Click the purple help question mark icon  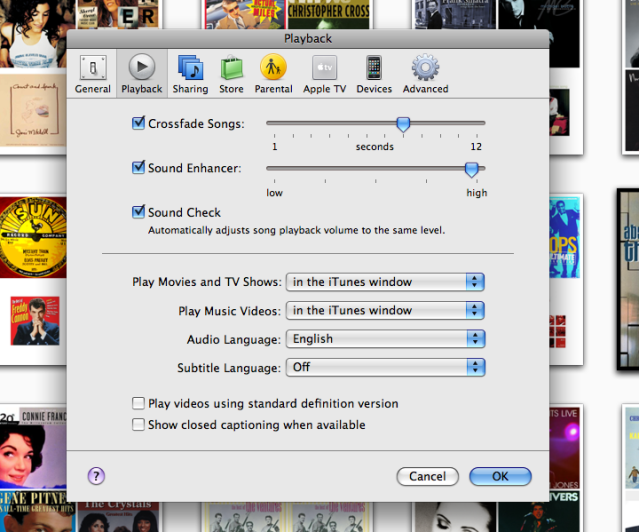pyautogui.click(x=96, y=476)
